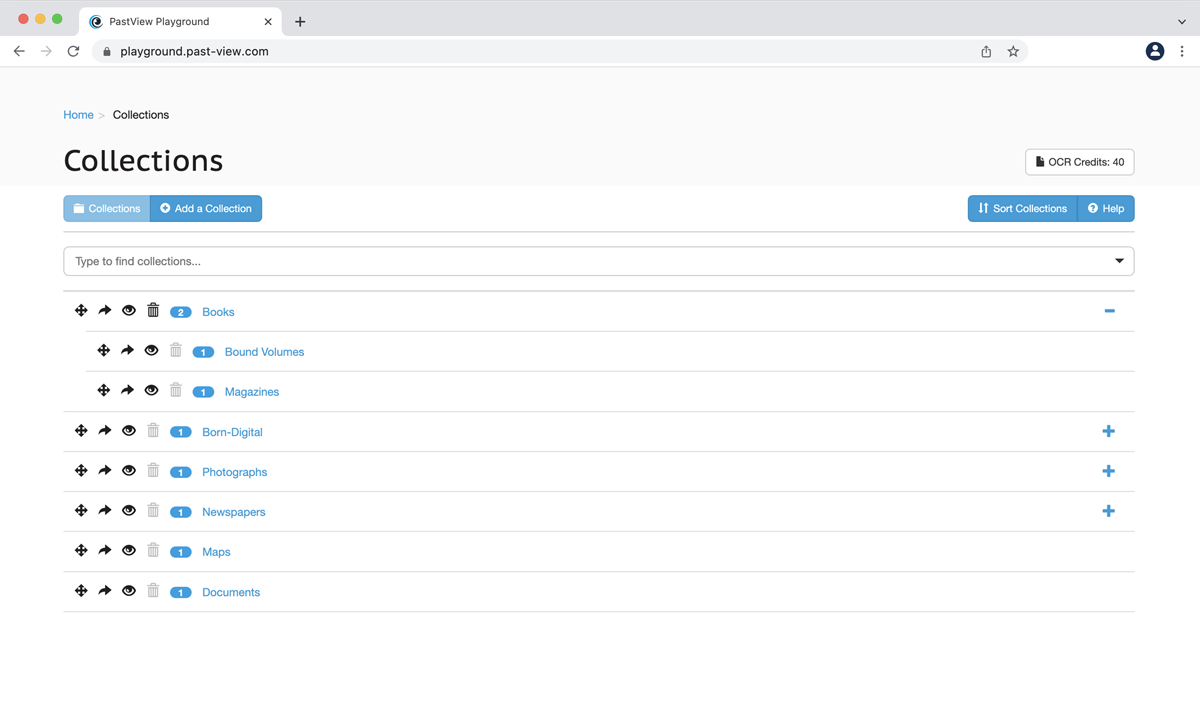
Task: Toggle the eye icon for Newspapers
Action: pyautogui.click(x=129, y=511)
